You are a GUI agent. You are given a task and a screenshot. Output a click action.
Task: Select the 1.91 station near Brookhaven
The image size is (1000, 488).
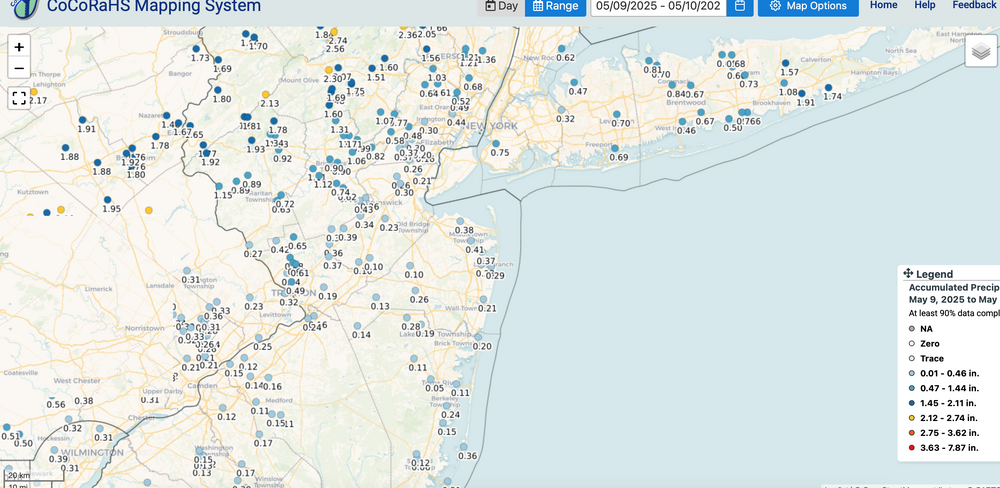tap(802, 94)
